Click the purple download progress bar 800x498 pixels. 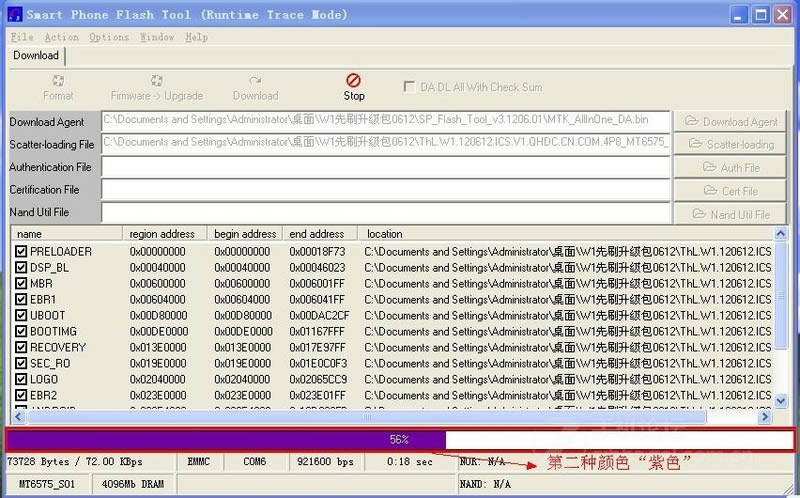pos(225,439)
